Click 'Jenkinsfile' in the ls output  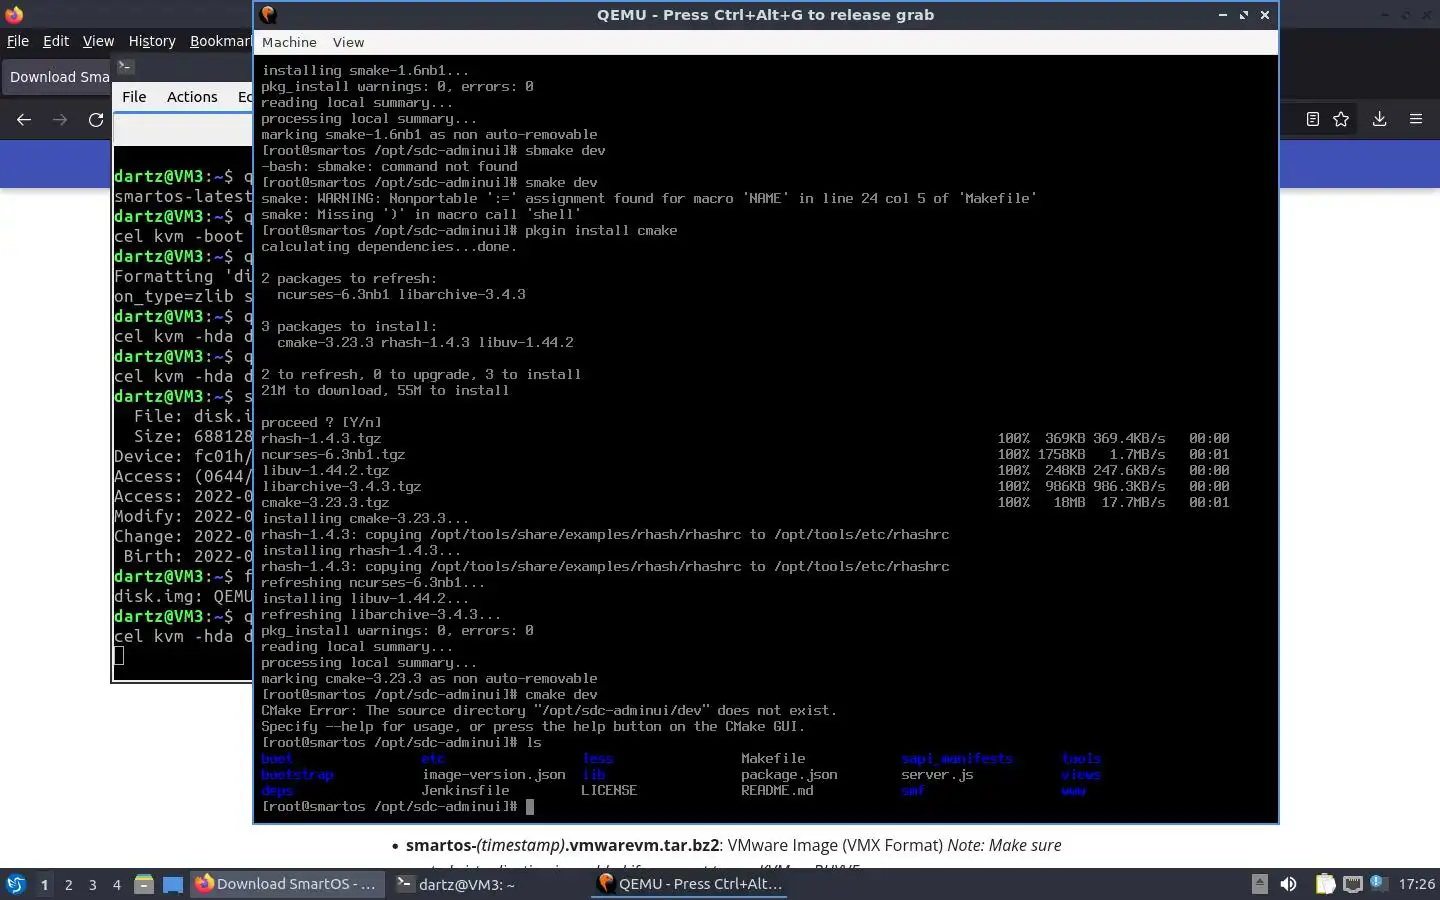pyautogui.click(x=465, y=790)
